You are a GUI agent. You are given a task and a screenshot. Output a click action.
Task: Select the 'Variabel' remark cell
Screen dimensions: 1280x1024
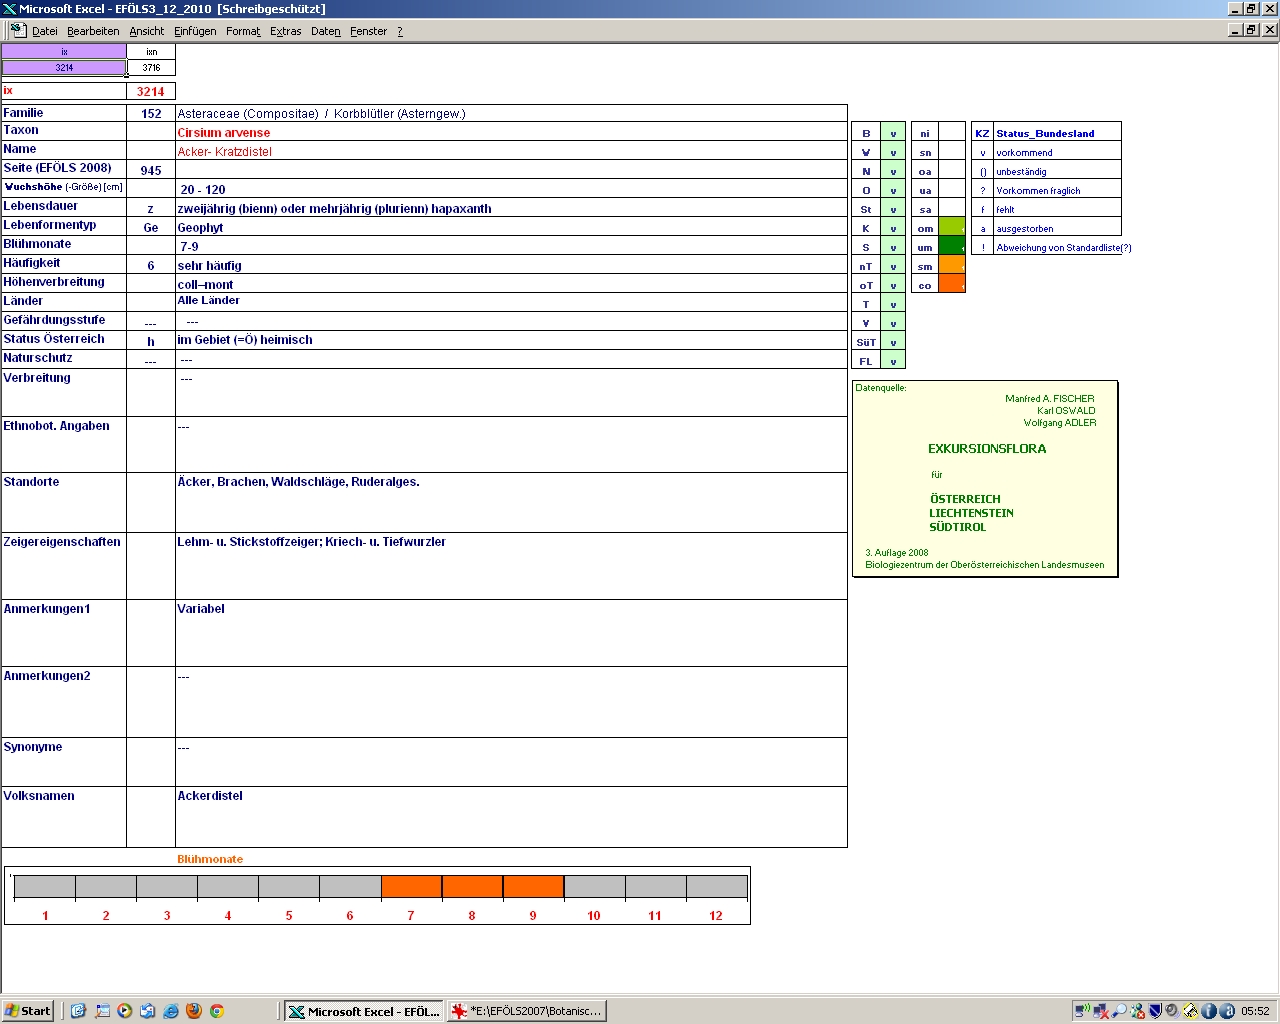coord(511,633)
